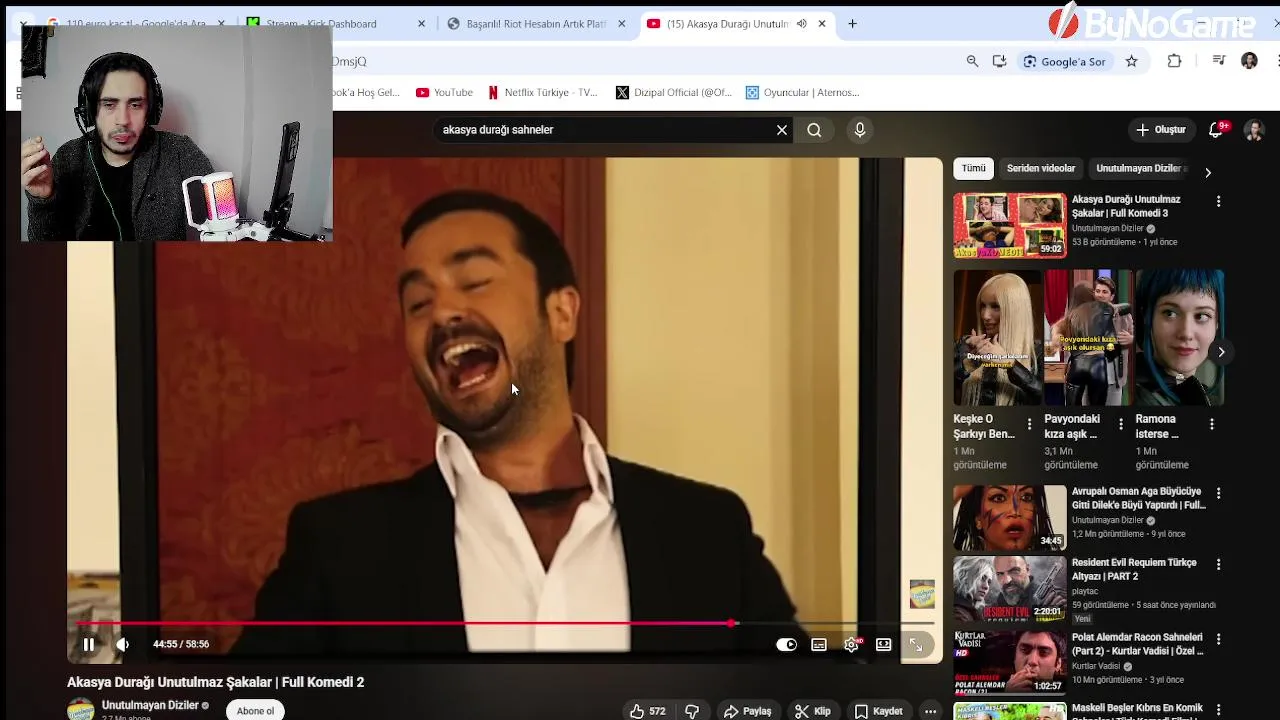
Task: Open the browser extensions puzzle icon
Action: pyautogui.click(x=1174, y=61)
